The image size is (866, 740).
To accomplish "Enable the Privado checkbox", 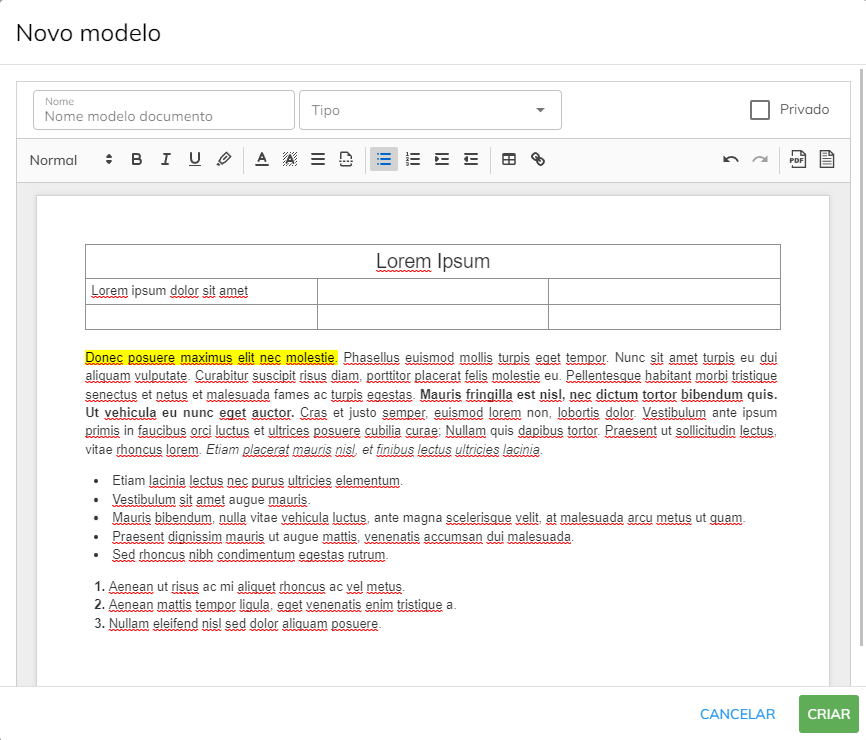I will pos(760,110).
